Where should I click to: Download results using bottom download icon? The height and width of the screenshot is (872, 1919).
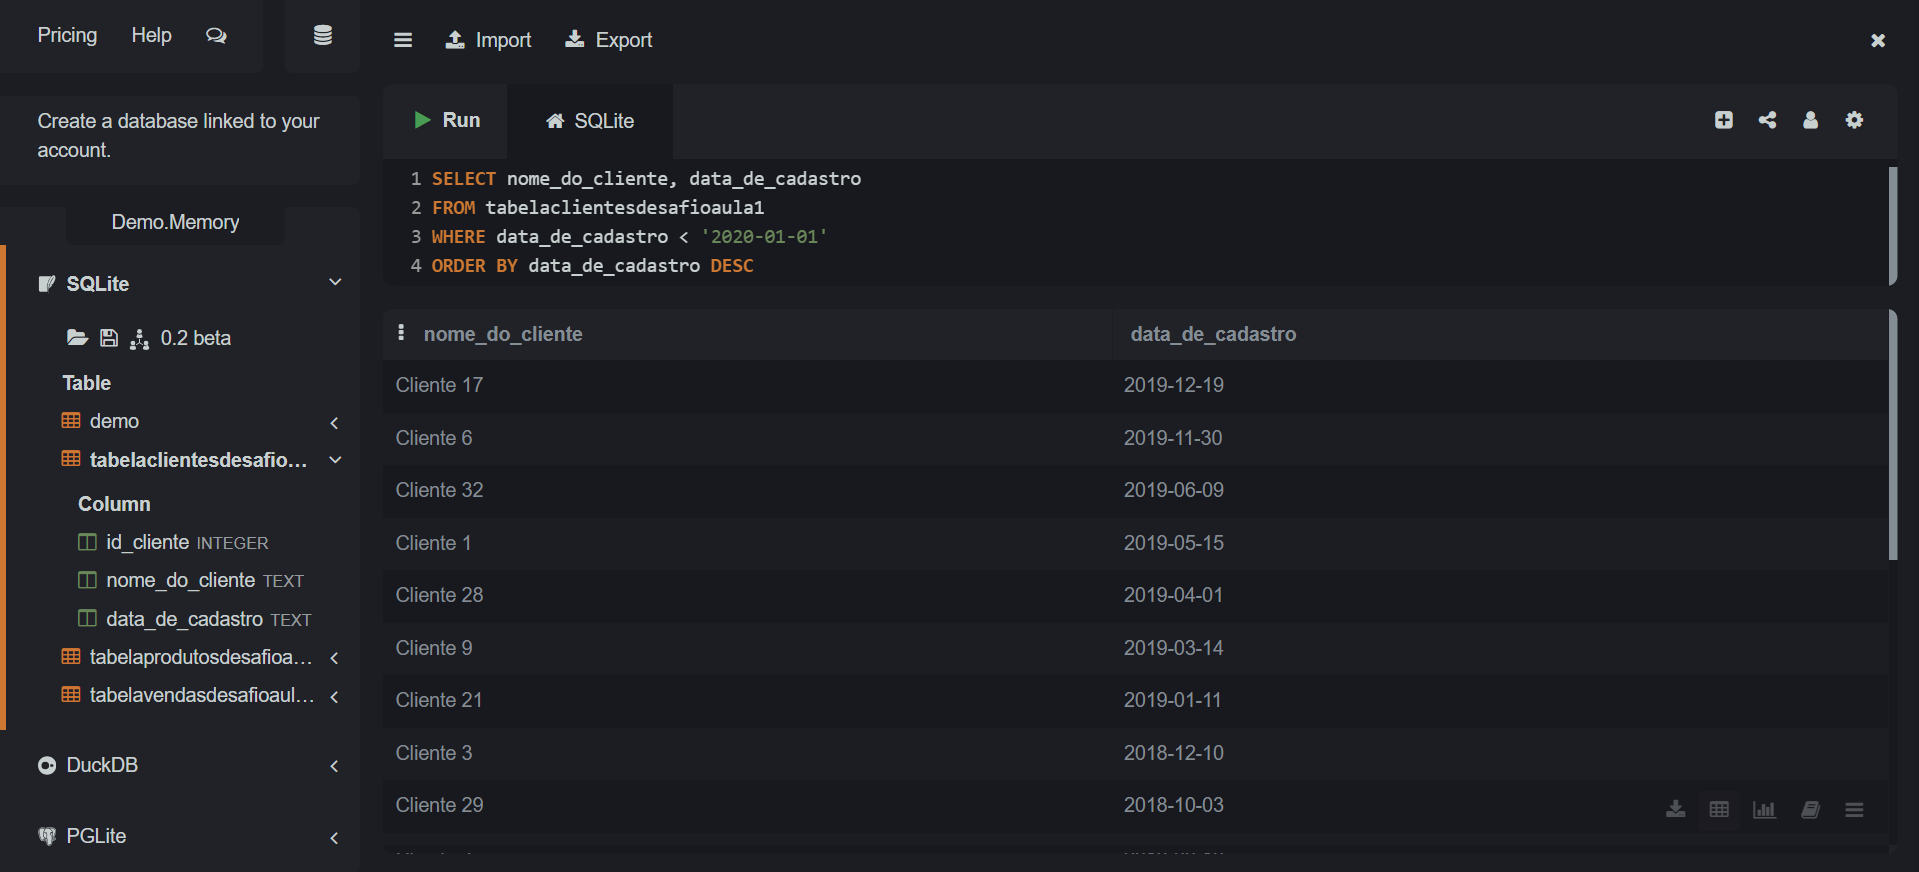(x=1675, y=810)
